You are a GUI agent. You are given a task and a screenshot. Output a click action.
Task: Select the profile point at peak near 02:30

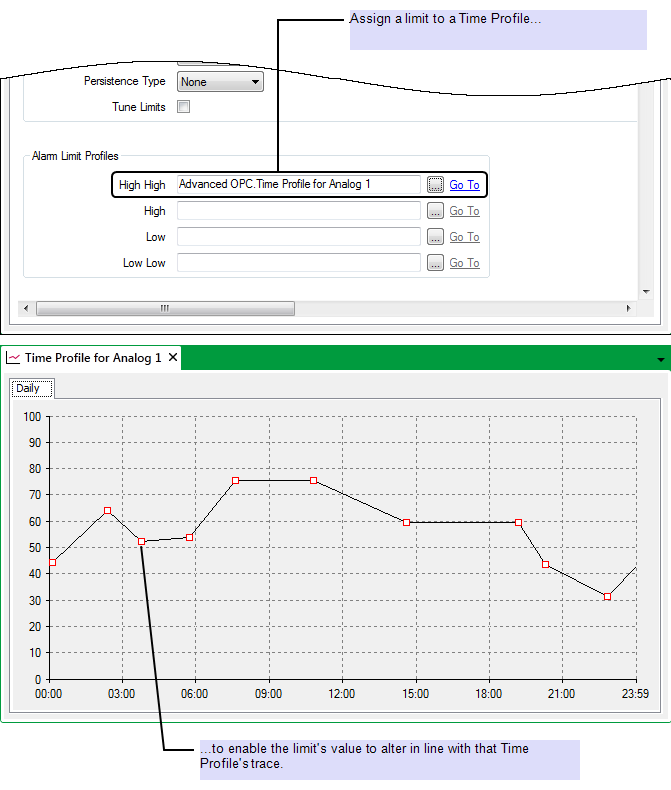click(108, 511)
